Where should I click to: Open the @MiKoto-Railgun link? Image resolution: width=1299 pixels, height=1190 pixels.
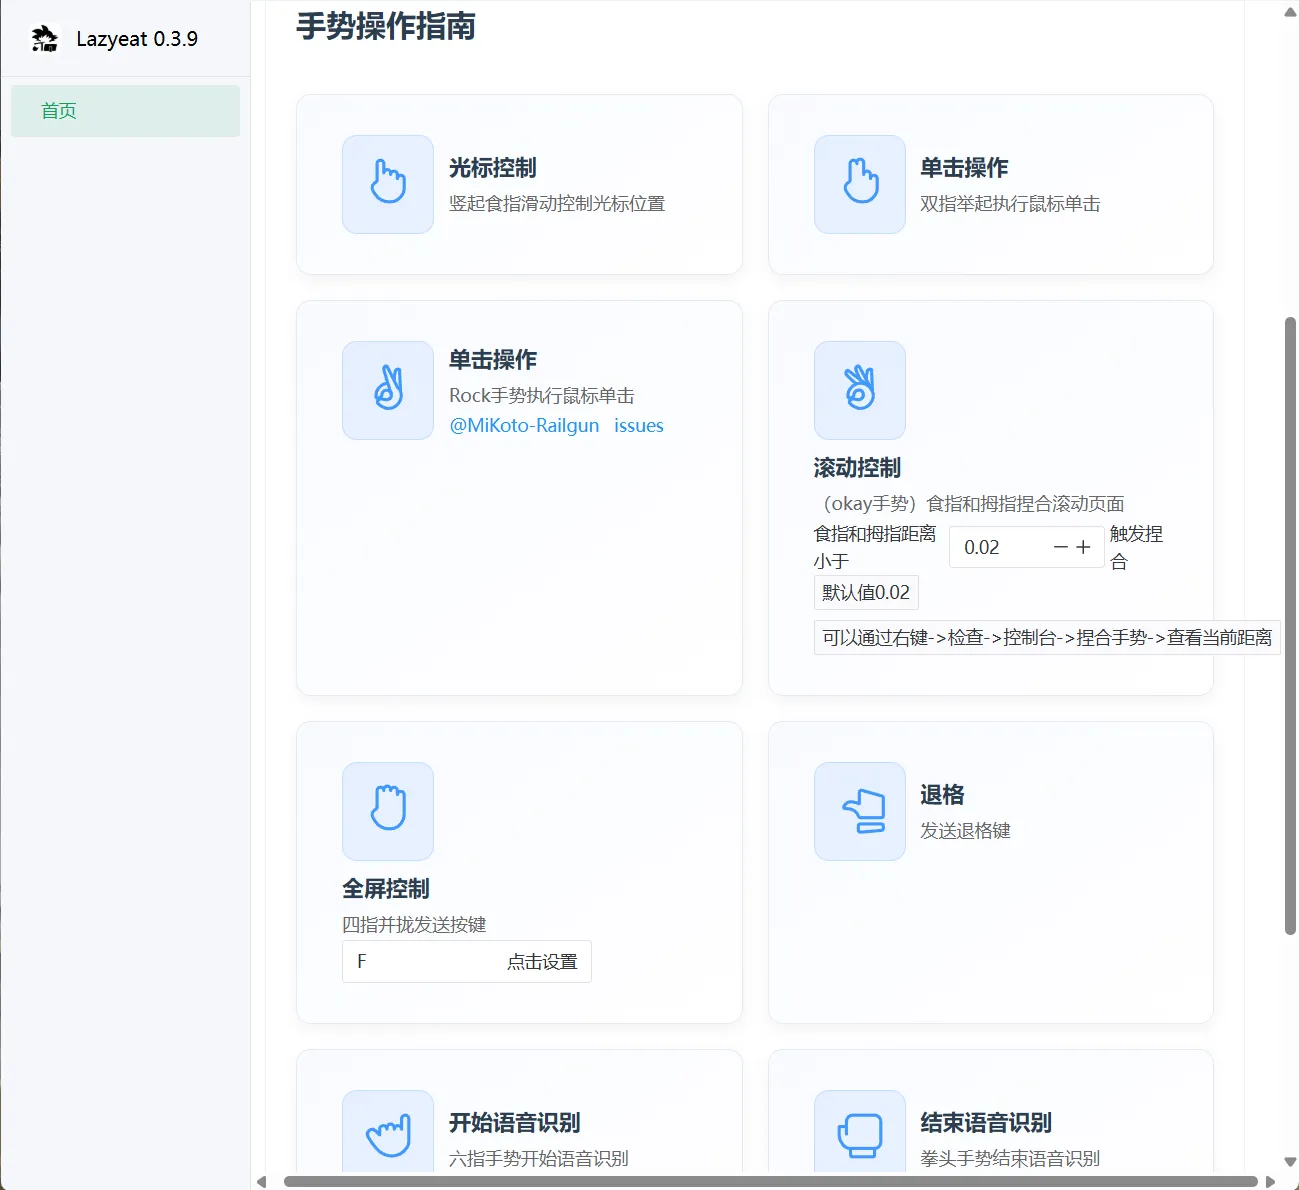526,425
